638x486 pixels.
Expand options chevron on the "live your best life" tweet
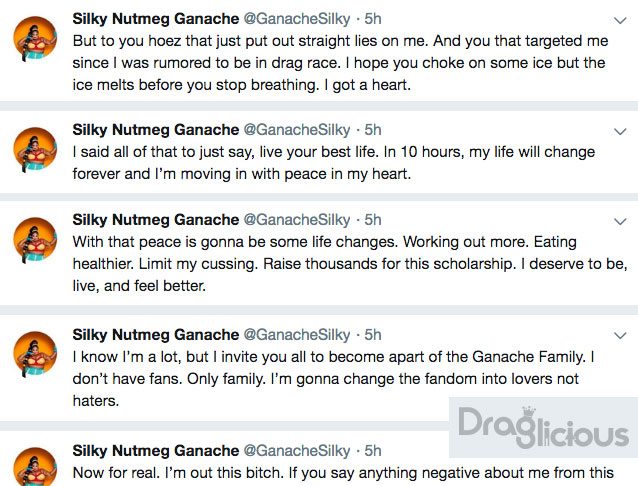(620, 131)
